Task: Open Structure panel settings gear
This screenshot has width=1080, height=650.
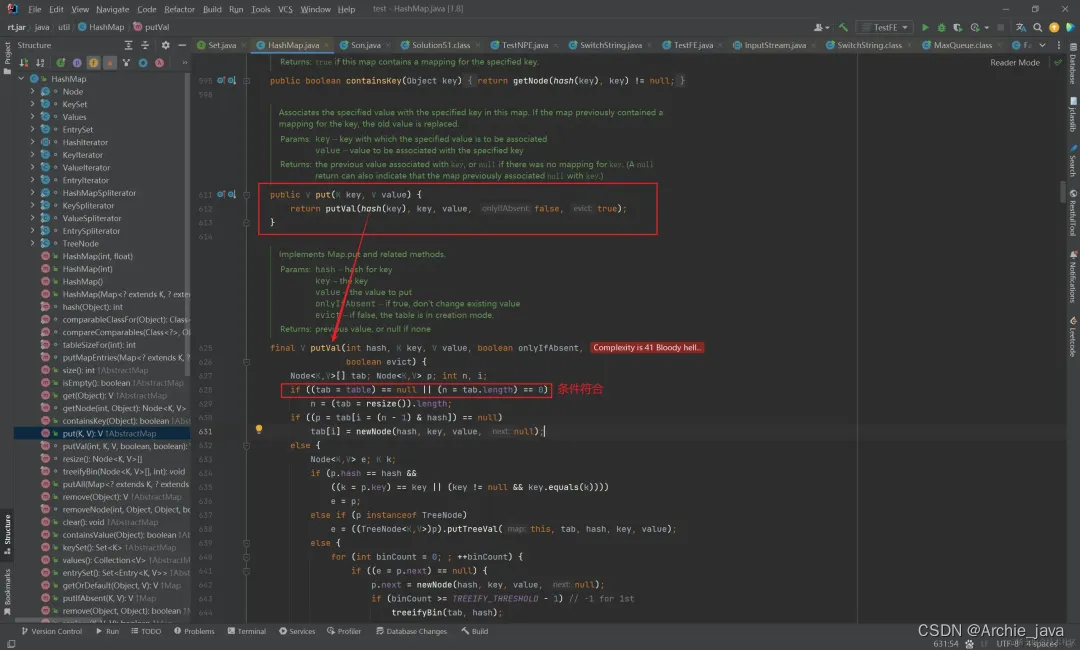Action: coord(165,45)
